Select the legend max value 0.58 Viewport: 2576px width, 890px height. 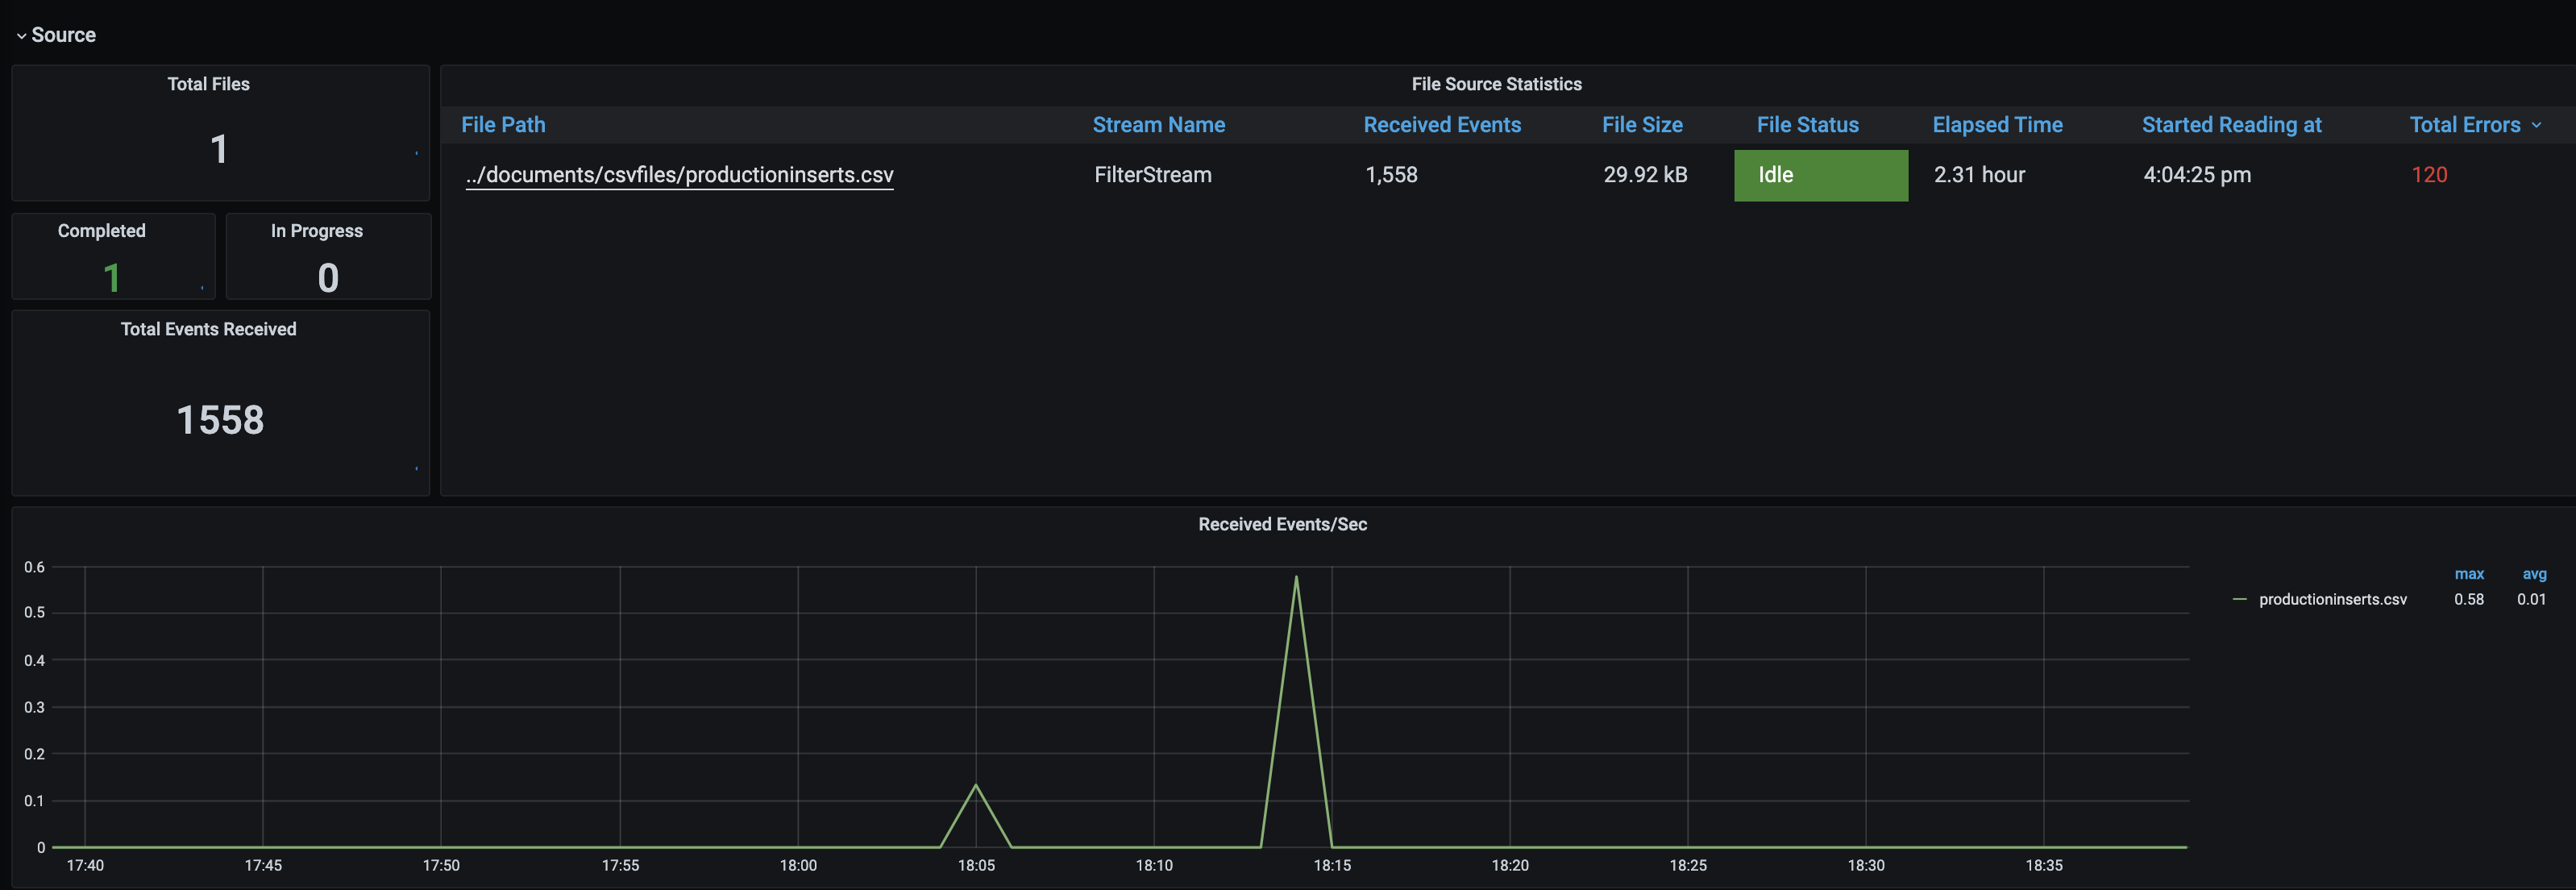point(2468,599)
